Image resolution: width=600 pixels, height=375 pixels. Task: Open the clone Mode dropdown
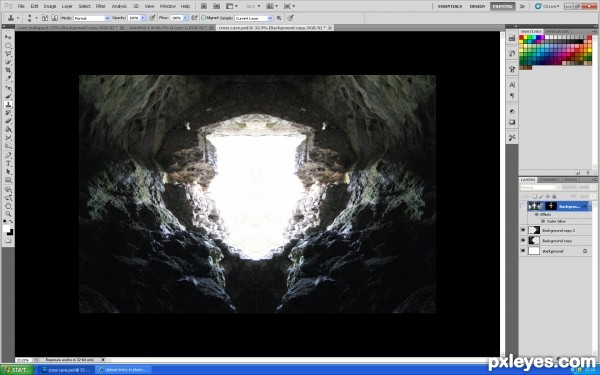click(x=91, y=18)
